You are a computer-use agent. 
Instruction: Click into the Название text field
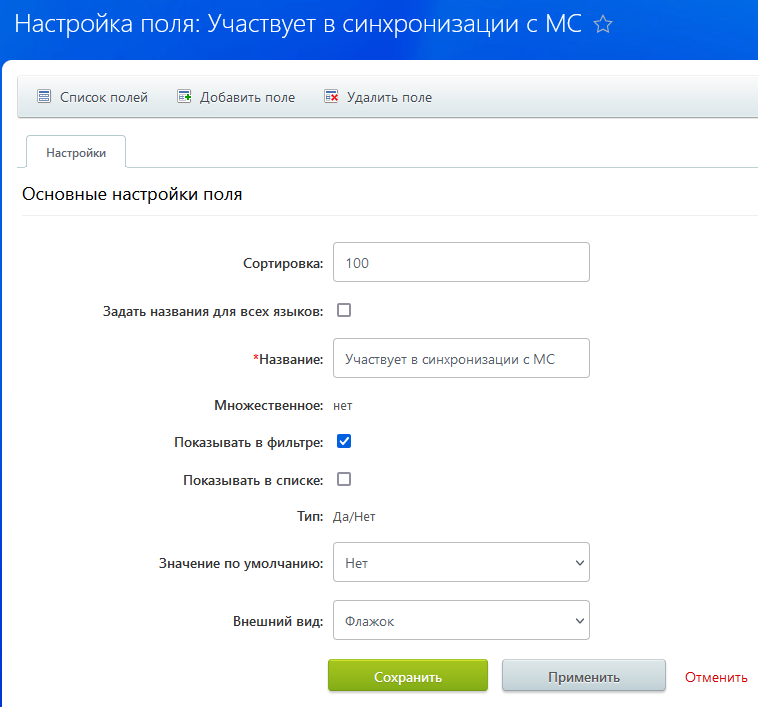460,358
